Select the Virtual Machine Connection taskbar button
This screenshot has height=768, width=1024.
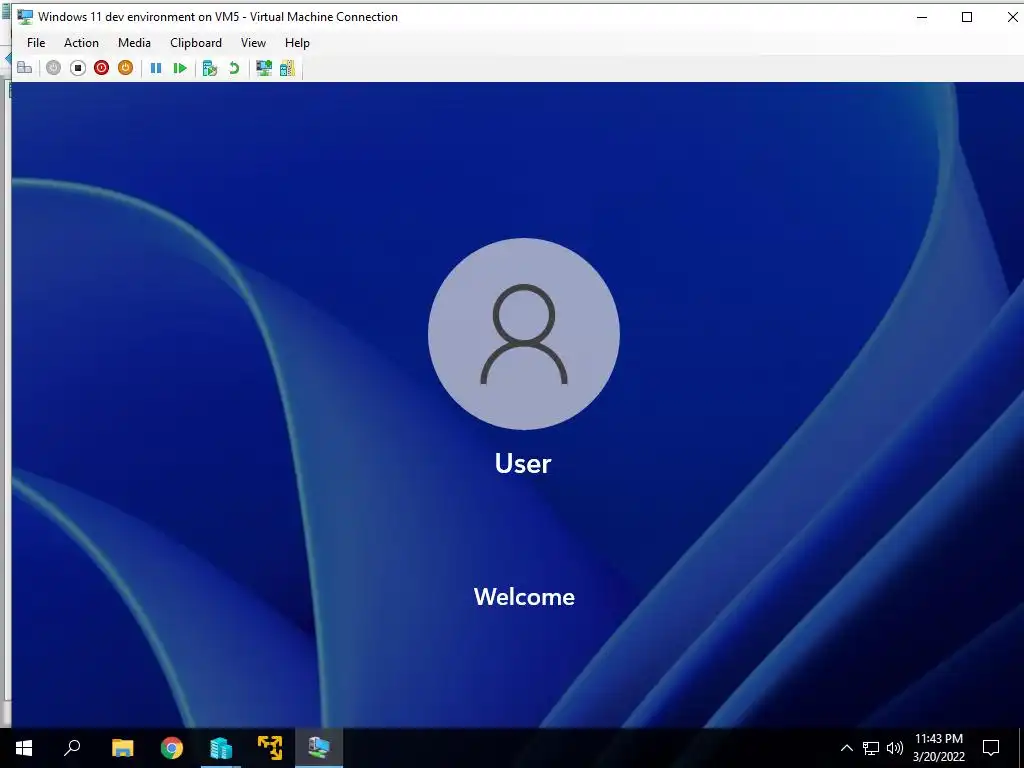319,748
